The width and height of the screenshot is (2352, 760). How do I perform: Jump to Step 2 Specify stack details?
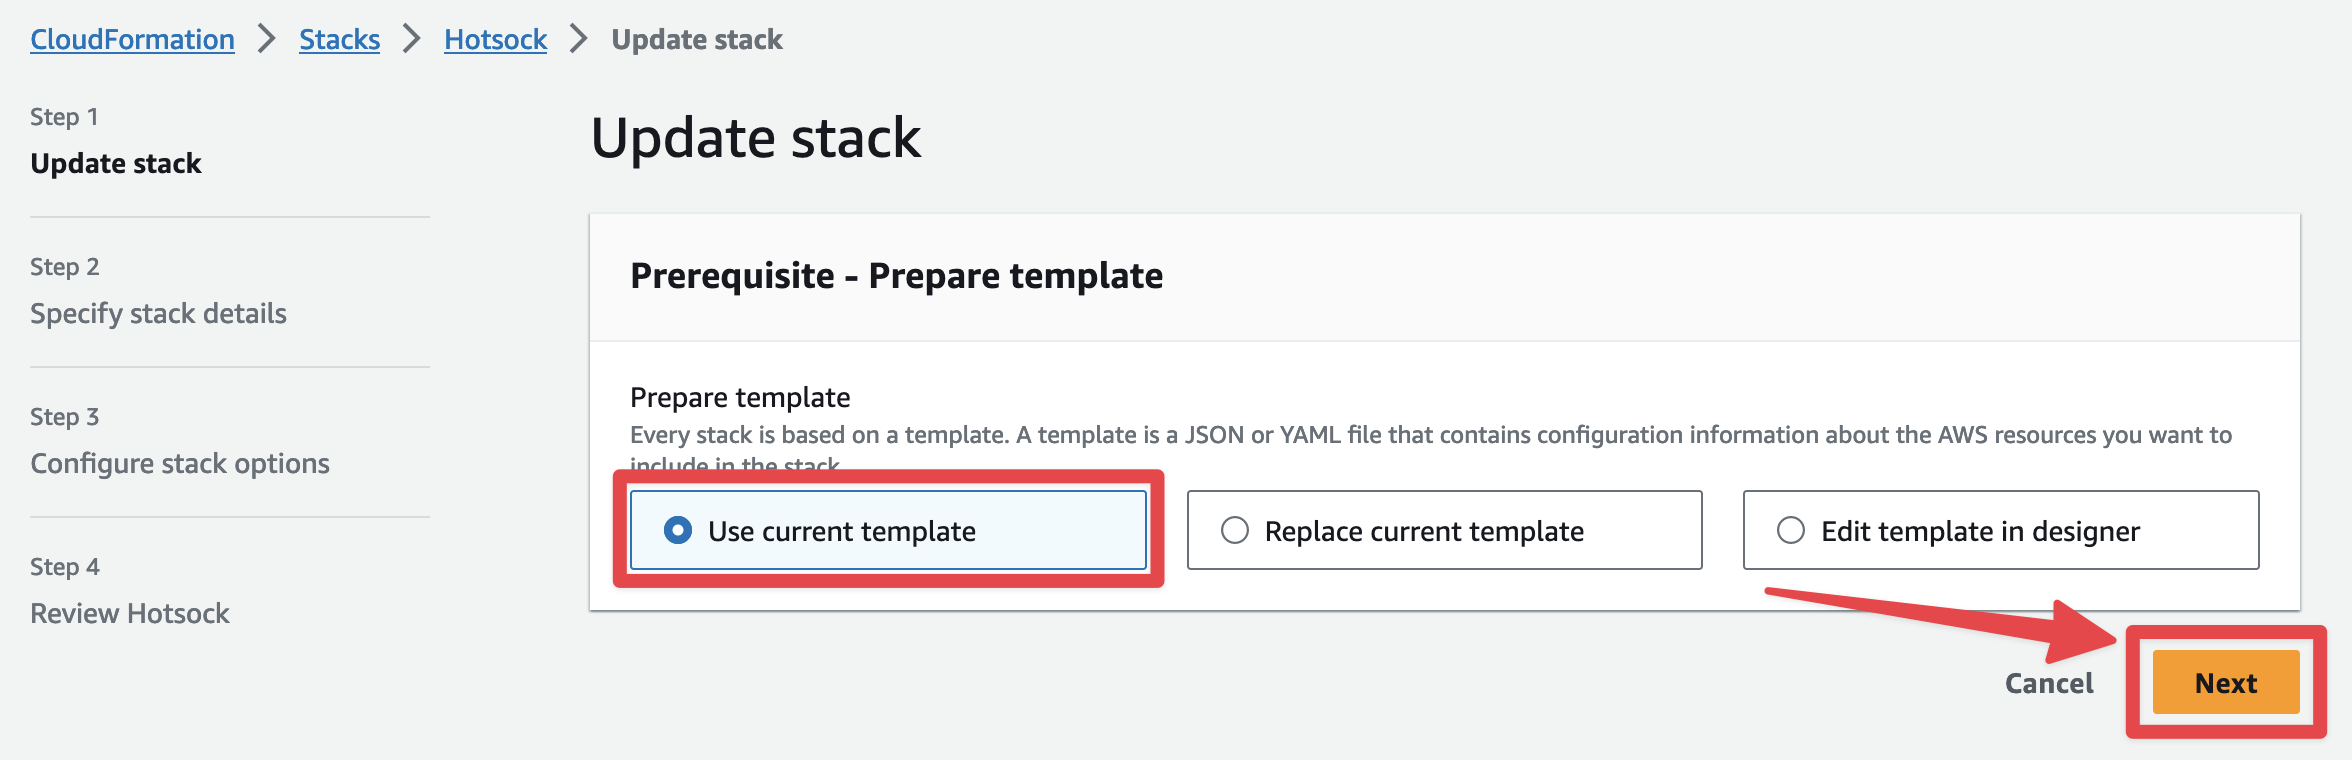[158, 313]
